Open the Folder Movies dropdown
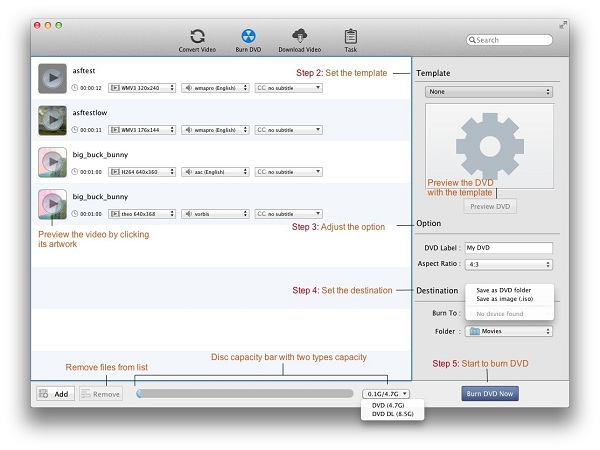This screenshot has width=600, height=450. (x=509, y=331)
